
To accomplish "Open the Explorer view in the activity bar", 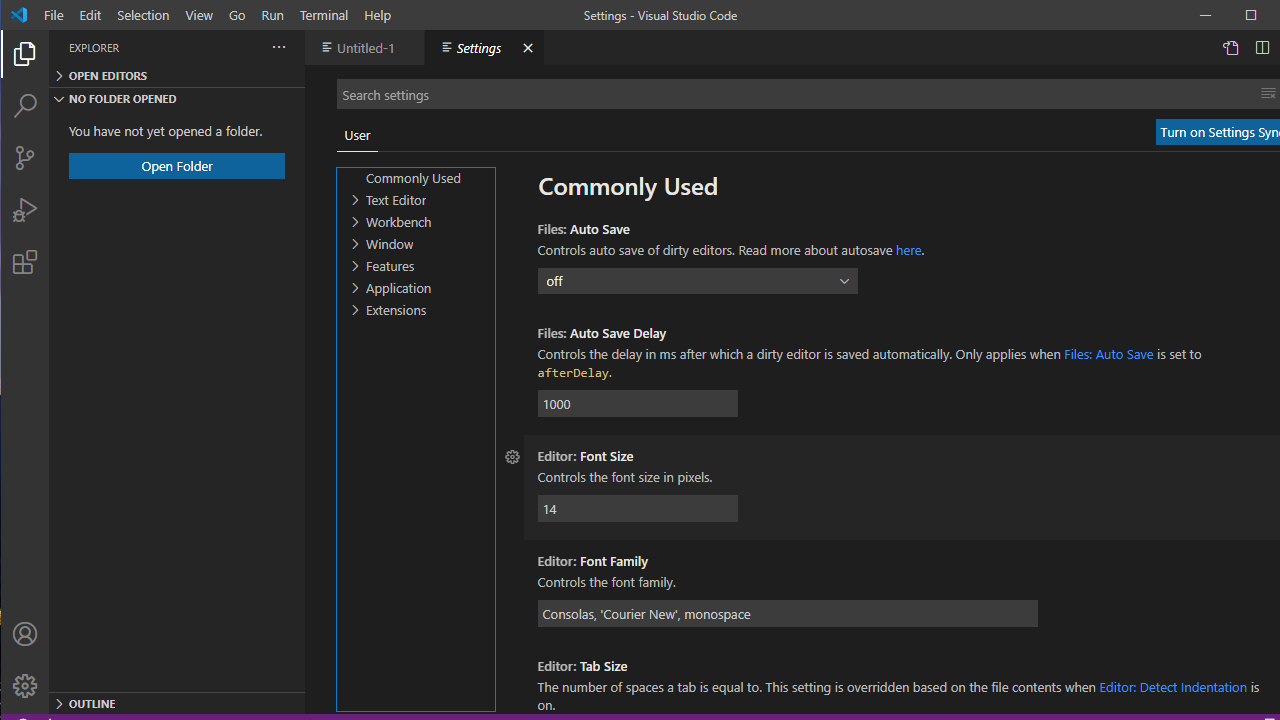I will pyautogui.click(x=24, y=54).
